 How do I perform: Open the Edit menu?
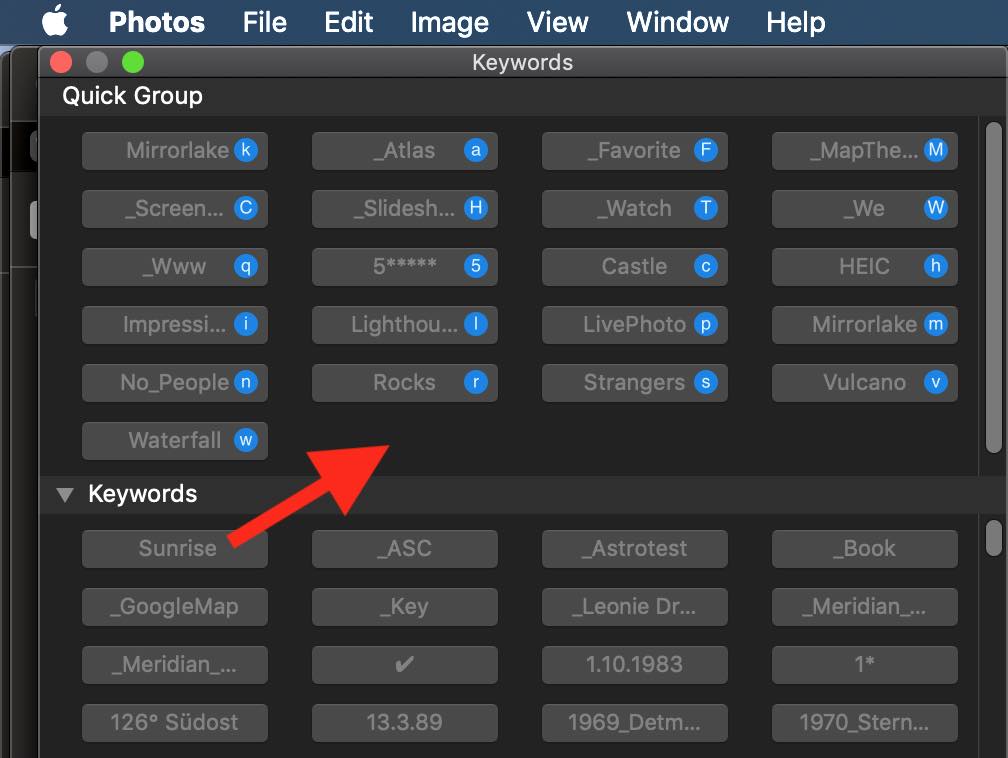point(348,22)
